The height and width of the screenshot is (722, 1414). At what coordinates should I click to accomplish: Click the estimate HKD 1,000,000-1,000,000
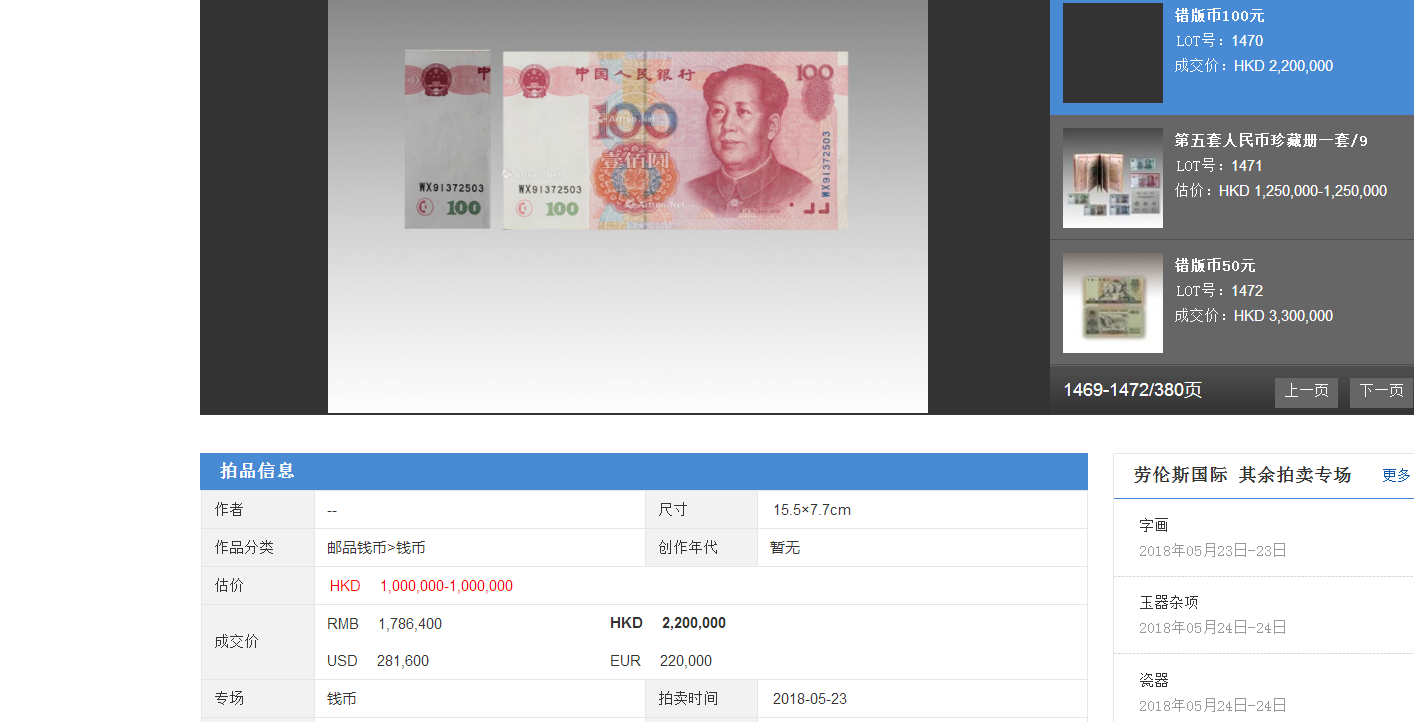[x=421, y=586]
